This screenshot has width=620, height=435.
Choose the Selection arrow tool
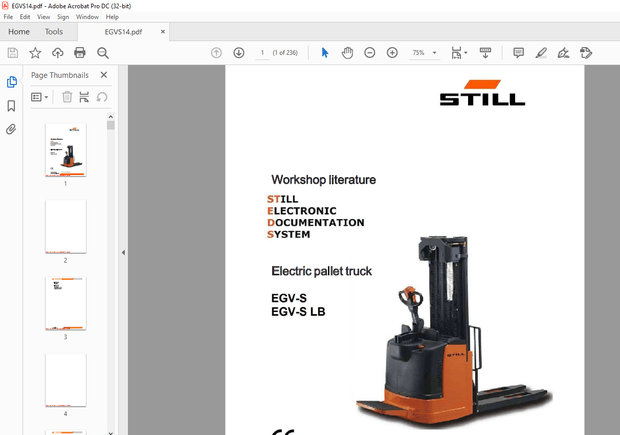[x=325, y=53]
